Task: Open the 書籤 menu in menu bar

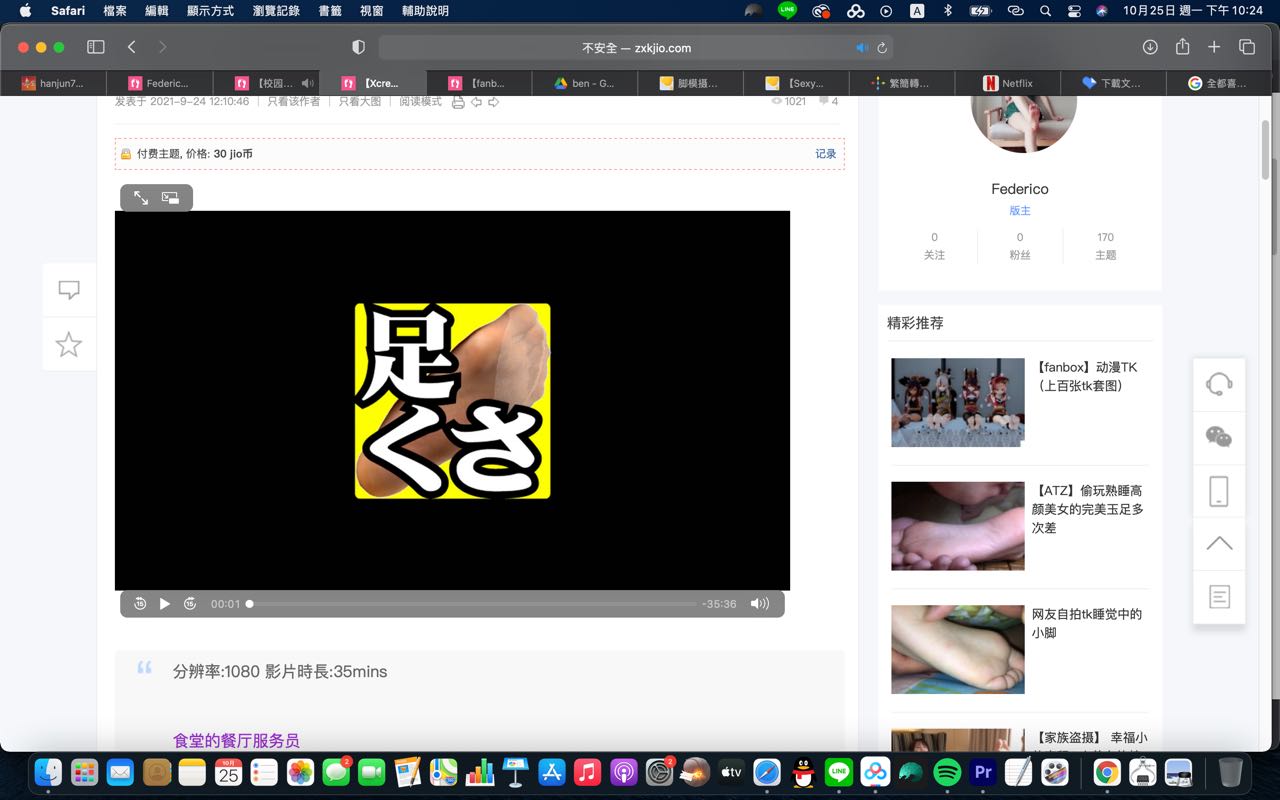Action: coord(329,11)
